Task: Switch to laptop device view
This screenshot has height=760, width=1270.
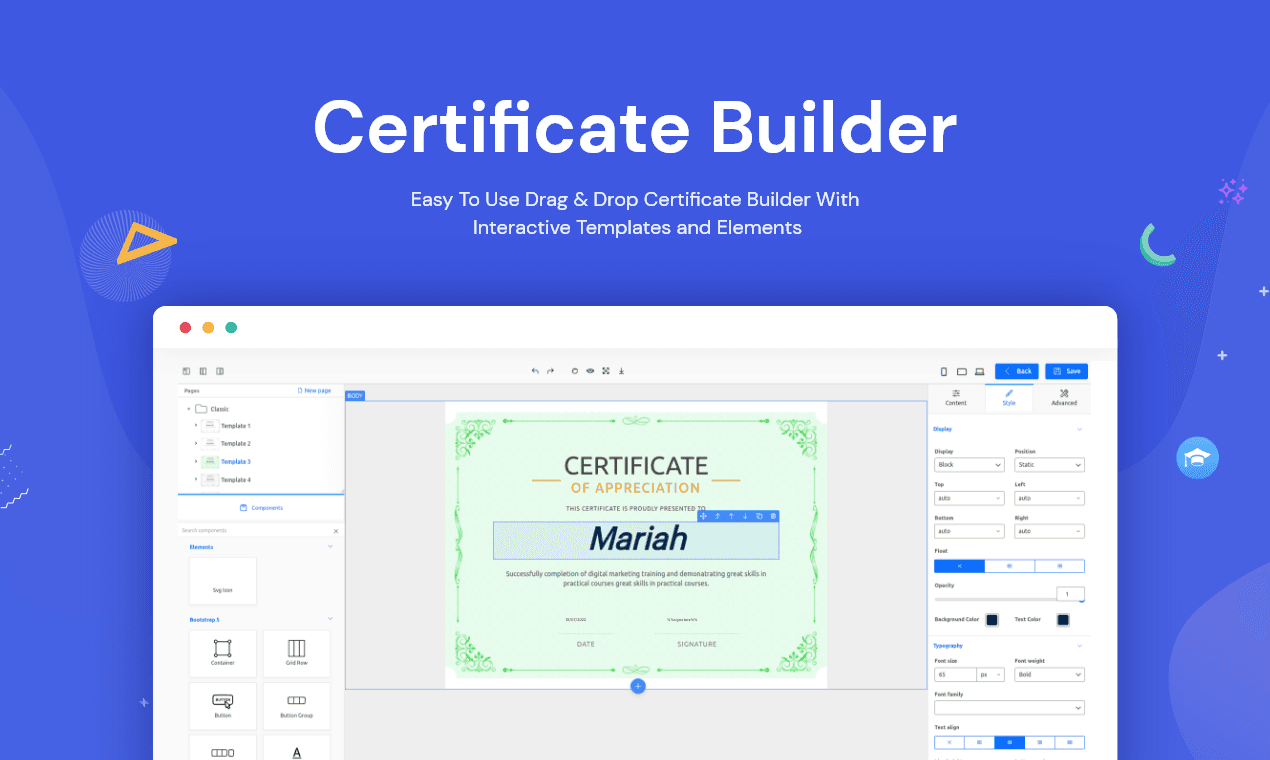Action: [x=980, y=371]
